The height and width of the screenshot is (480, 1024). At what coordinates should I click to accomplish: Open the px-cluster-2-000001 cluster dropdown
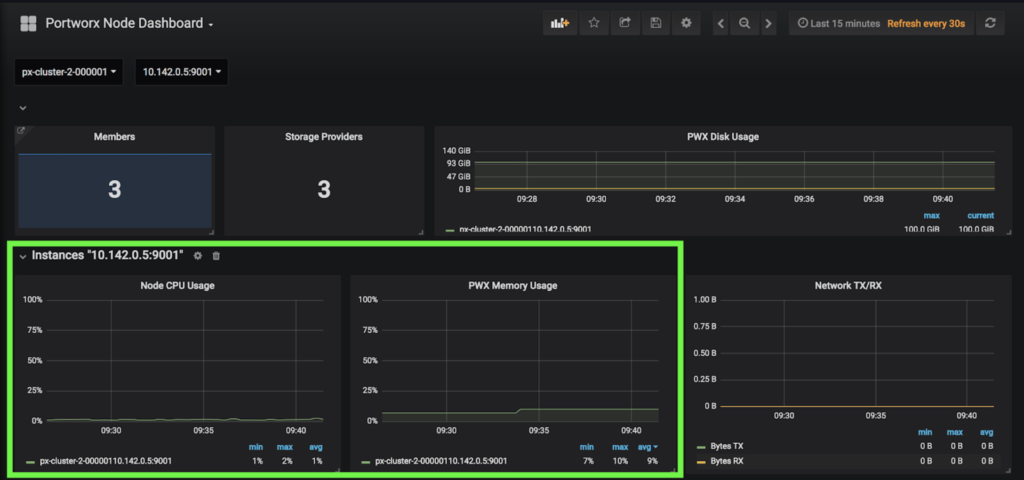click(70, 72)
